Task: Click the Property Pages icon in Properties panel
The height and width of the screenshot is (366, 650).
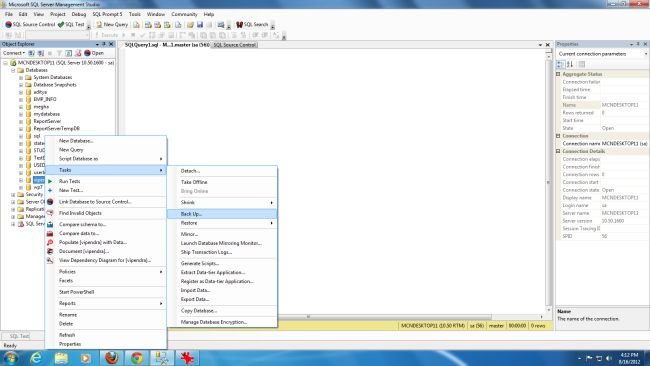Action: coord(582,64)
